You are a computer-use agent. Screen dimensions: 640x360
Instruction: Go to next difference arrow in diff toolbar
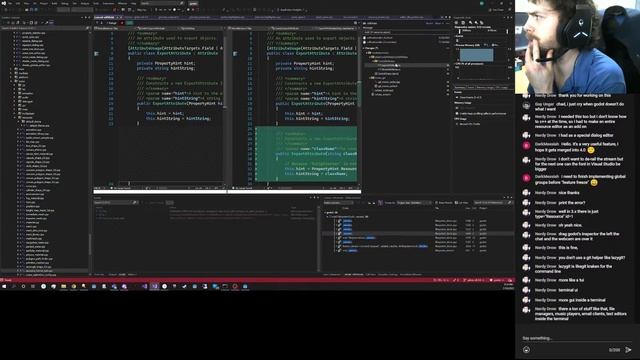102,23
